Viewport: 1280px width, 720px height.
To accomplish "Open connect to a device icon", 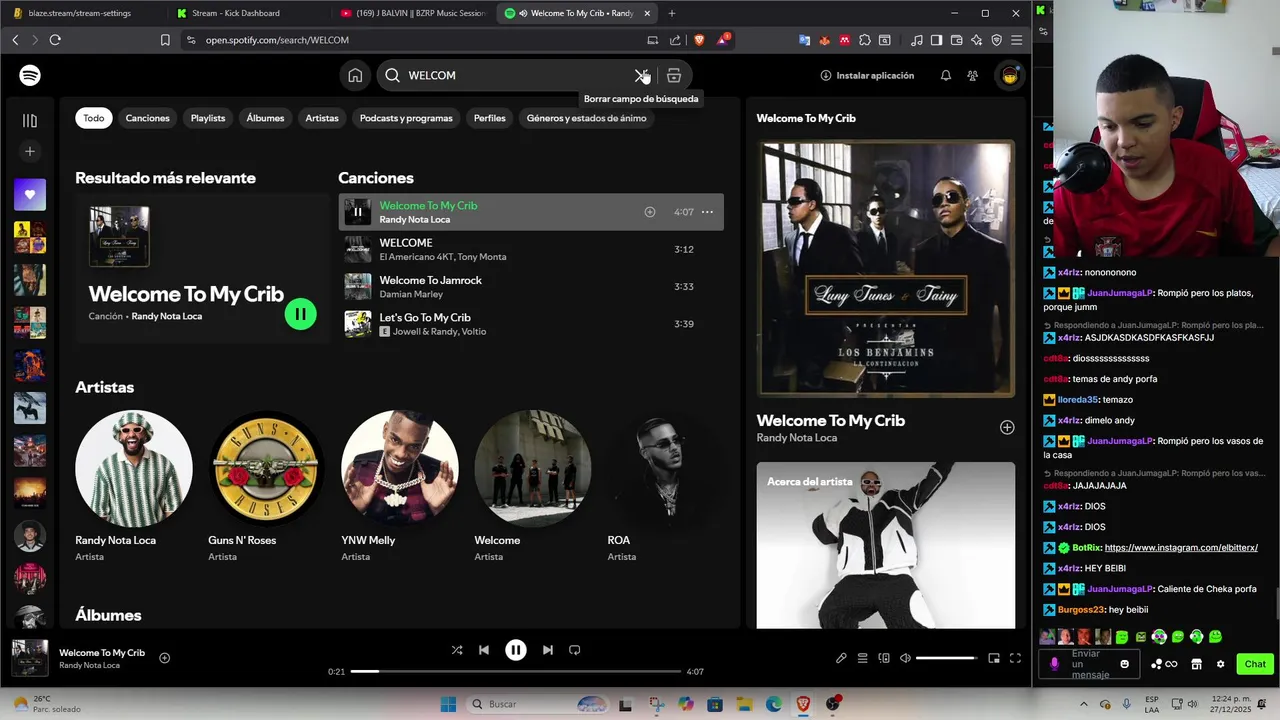I will pos(884,658).
